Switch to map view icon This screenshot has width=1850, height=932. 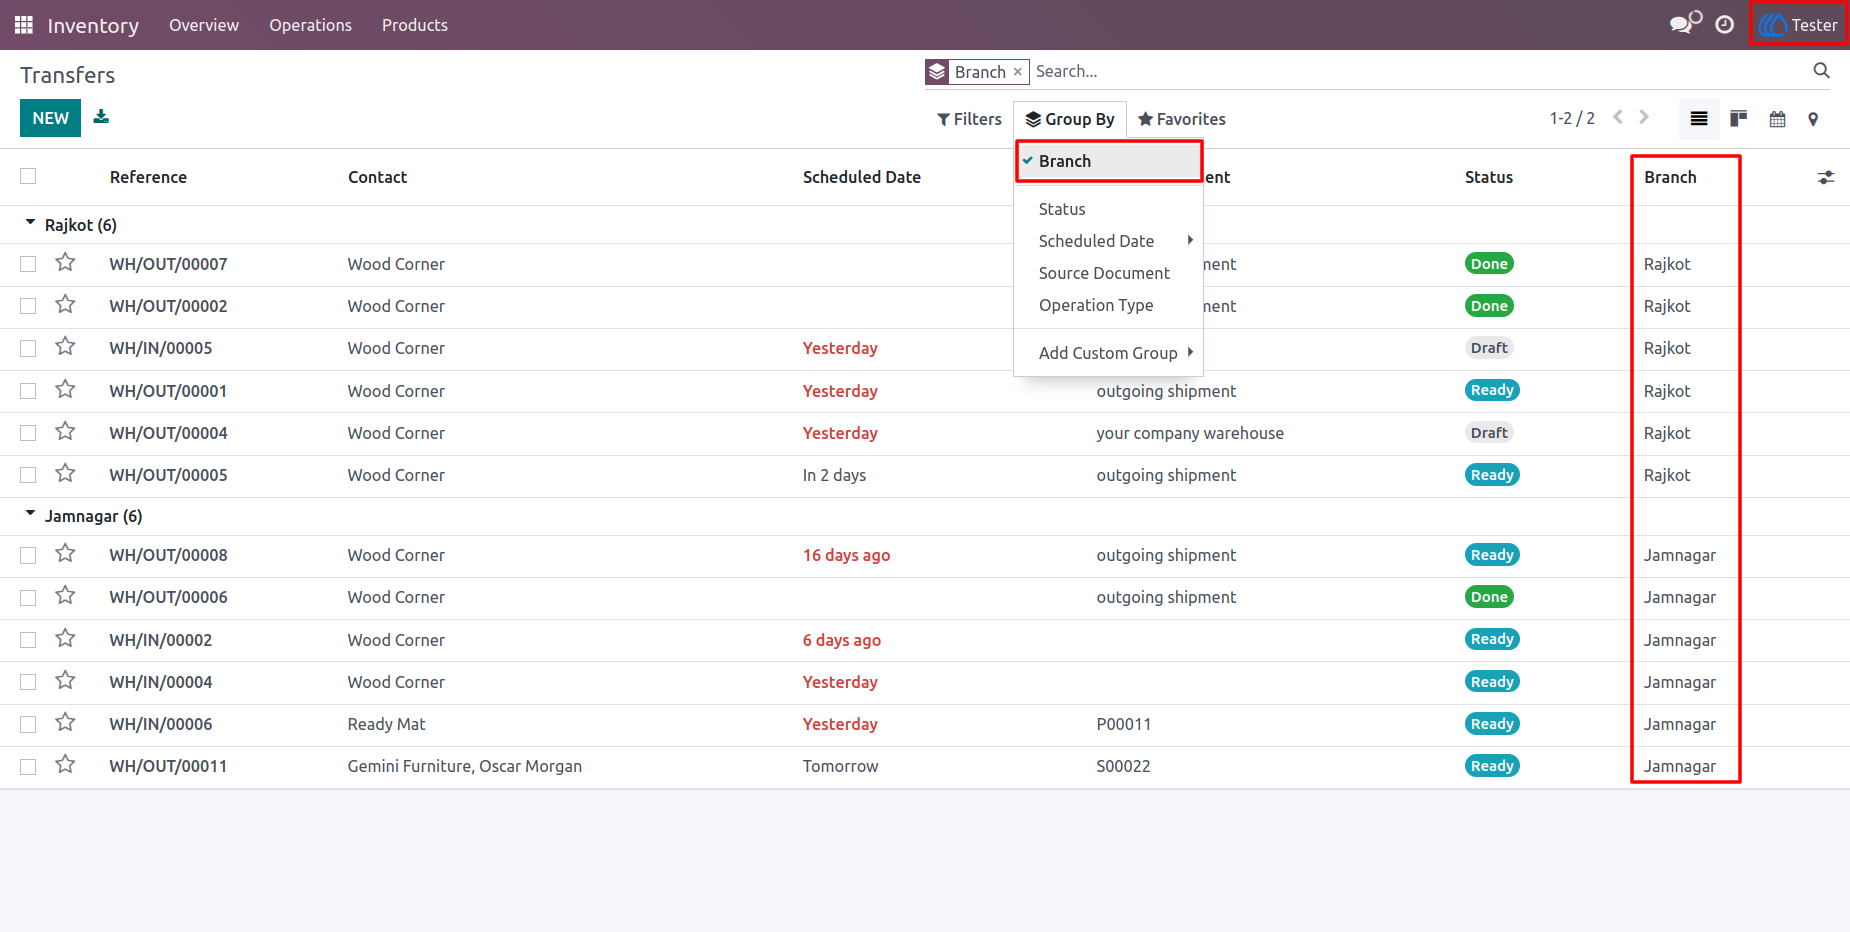pyautogui.click(x=1813, y=119)
